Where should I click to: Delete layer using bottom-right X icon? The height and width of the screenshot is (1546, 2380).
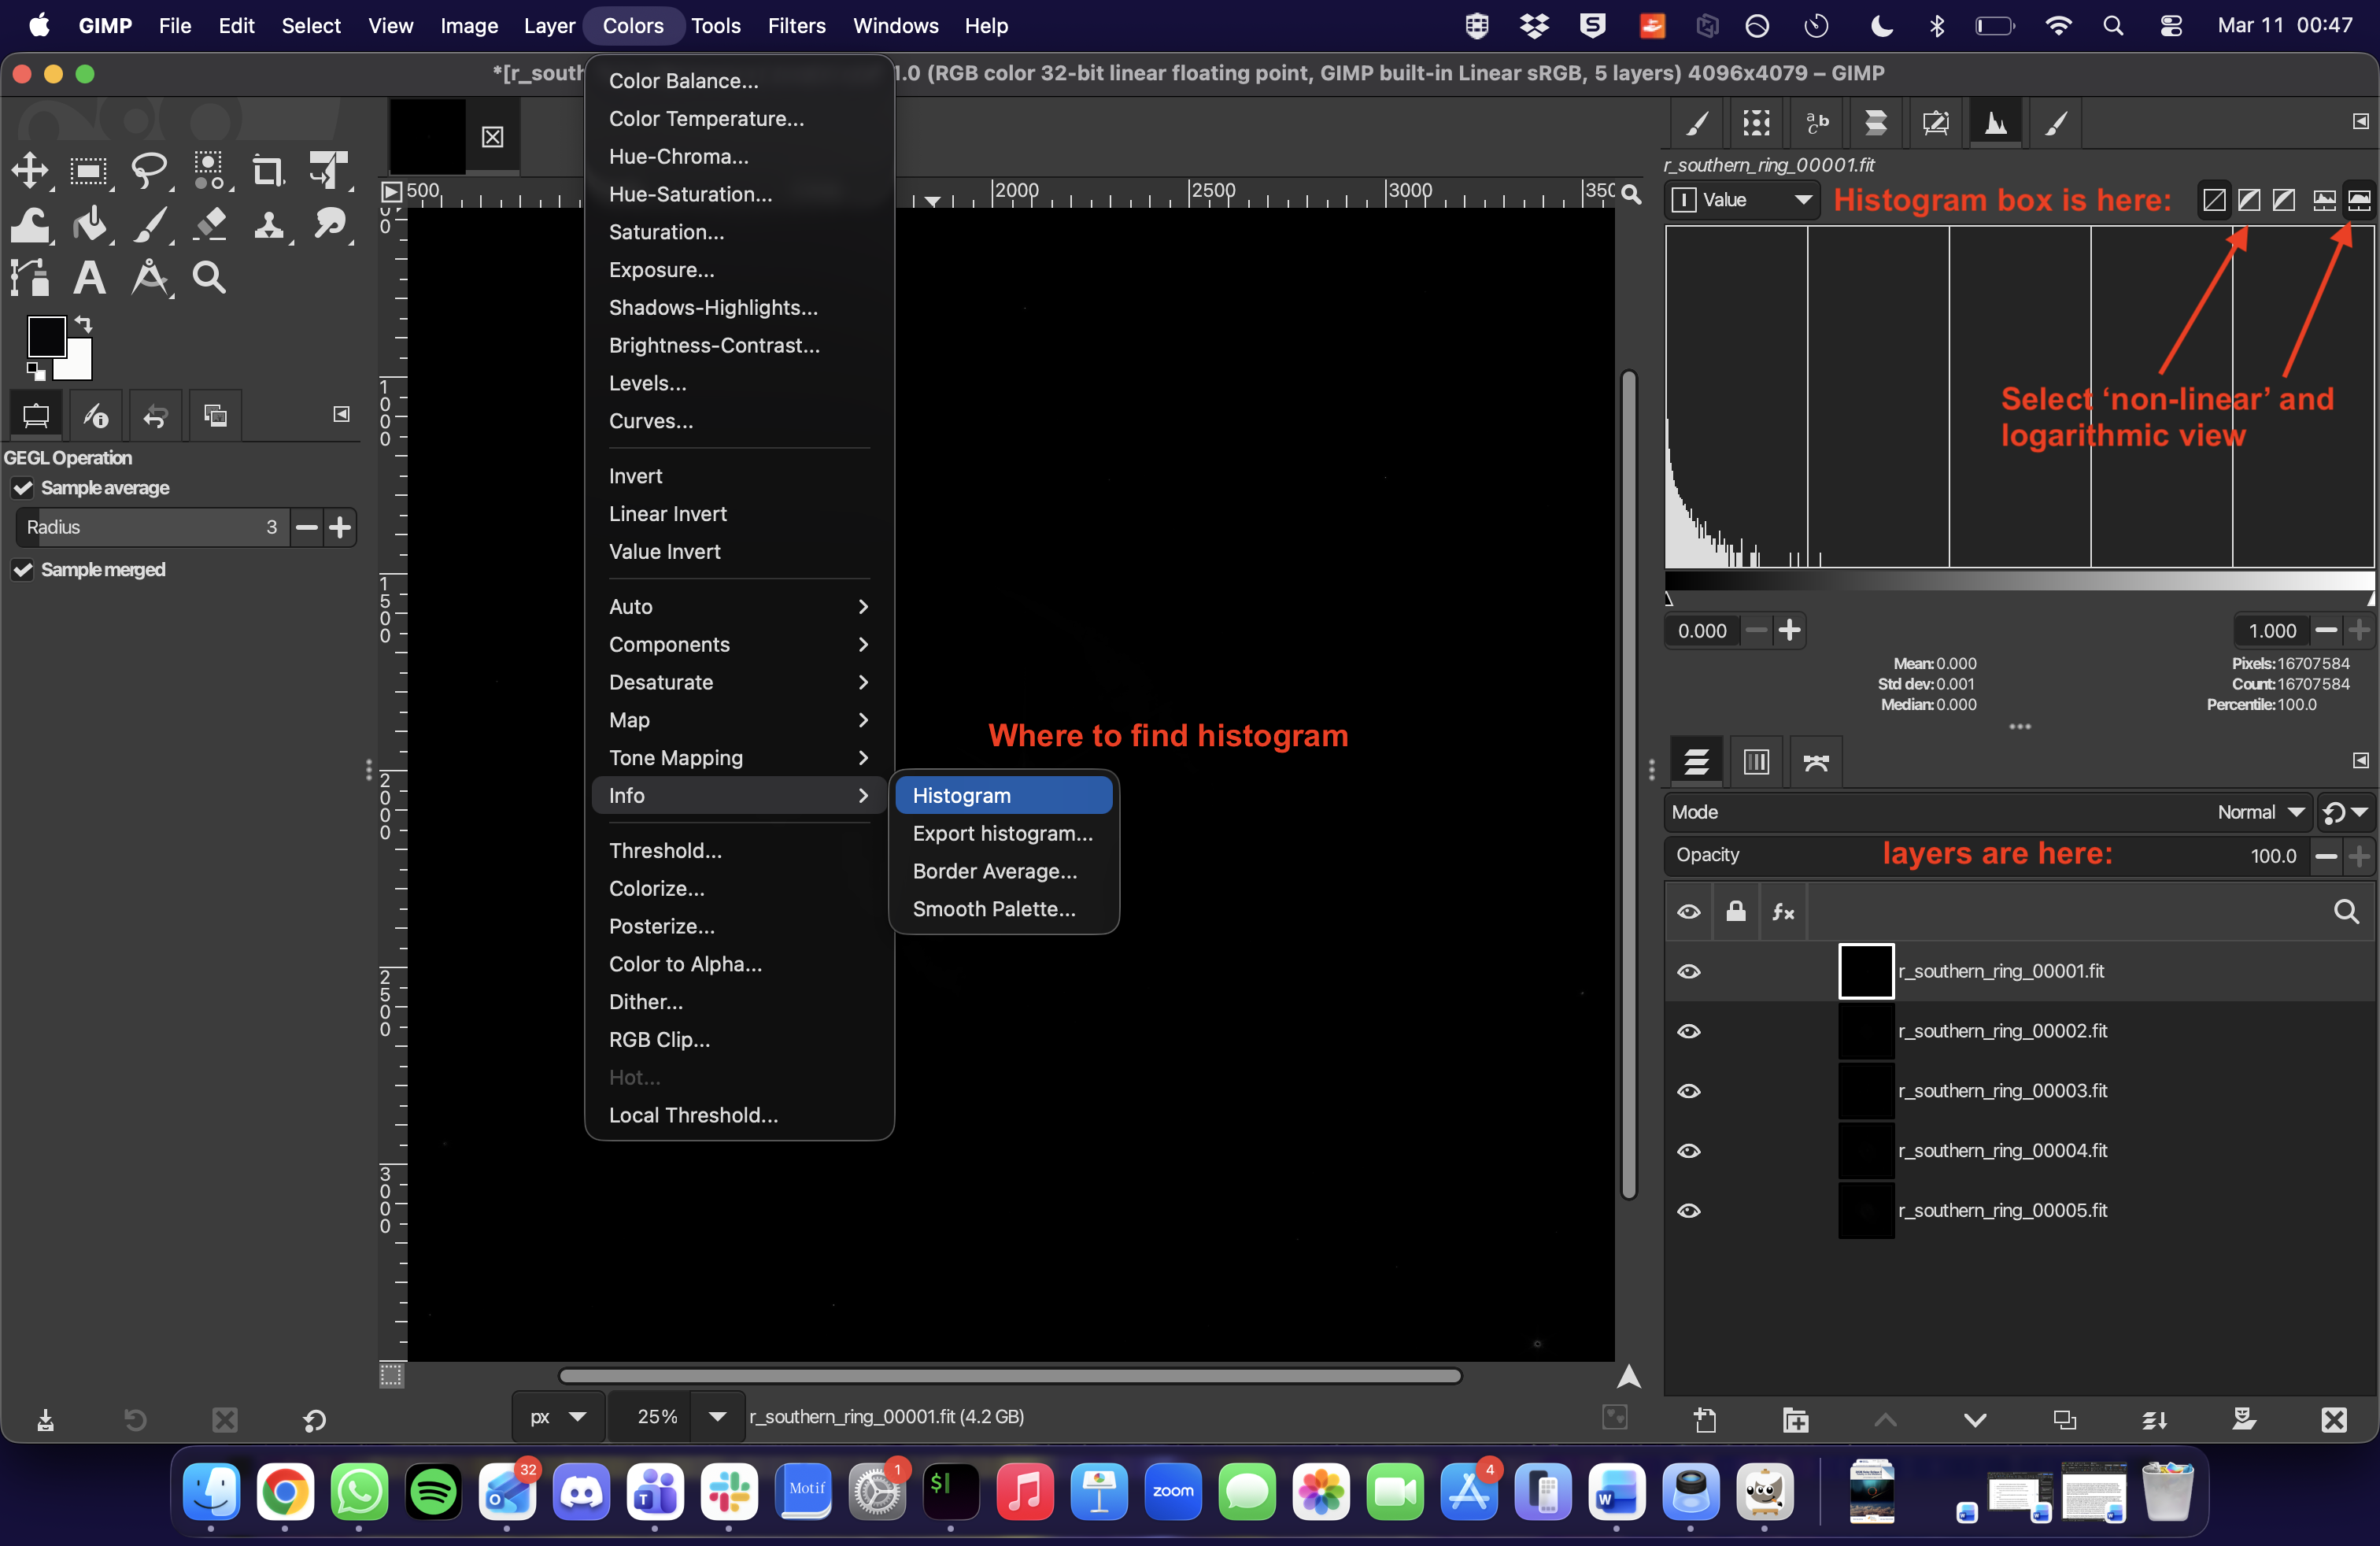2333,1420
